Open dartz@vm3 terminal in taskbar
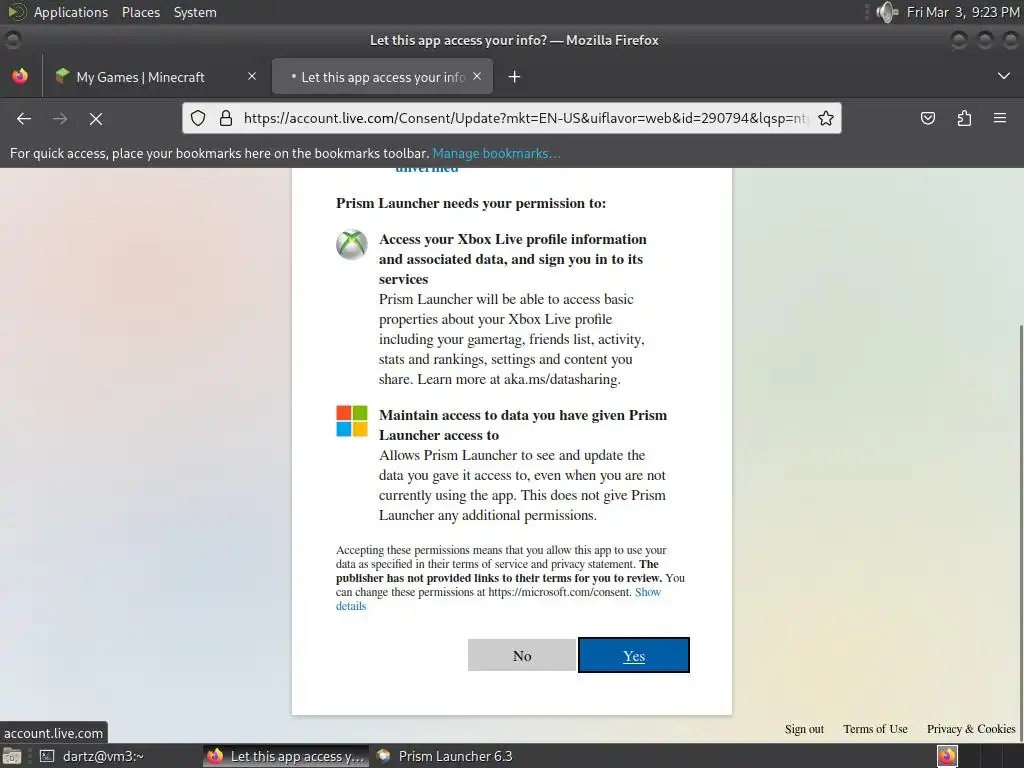1024x768 pixels. point(91,756)
